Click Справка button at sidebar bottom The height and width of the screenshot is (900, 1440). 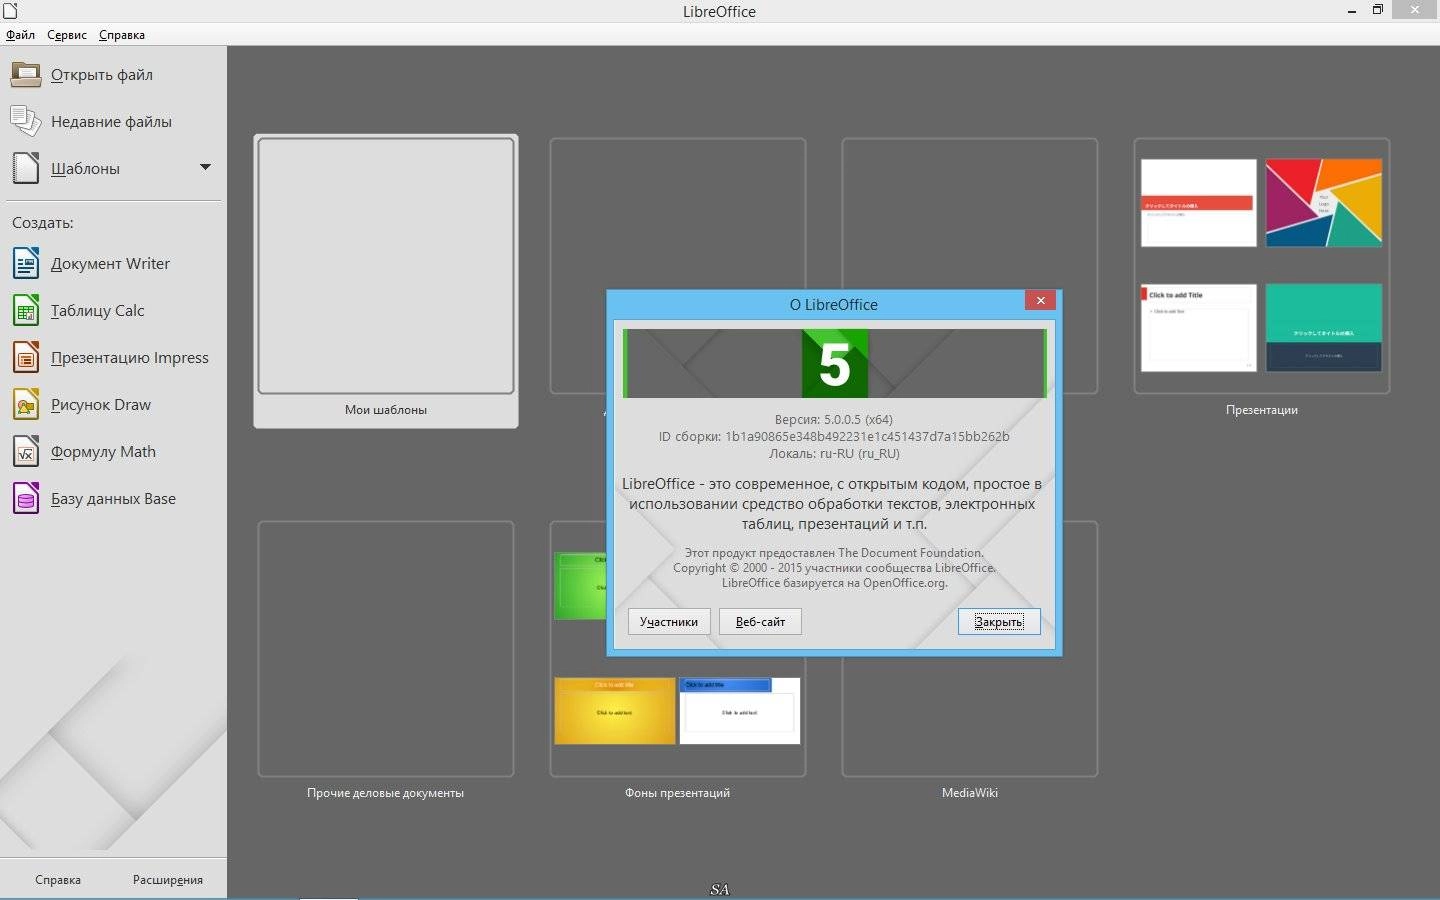[x=58, y=880]
